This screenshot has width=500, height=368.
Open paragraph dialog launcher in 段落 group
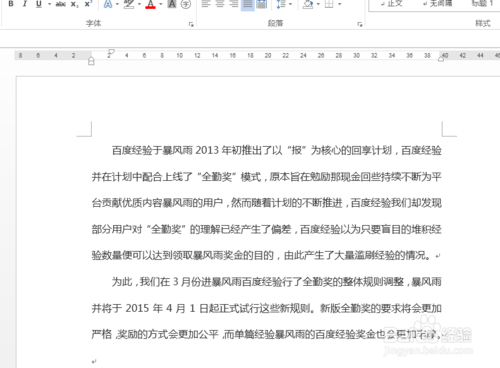click(360, 24)
